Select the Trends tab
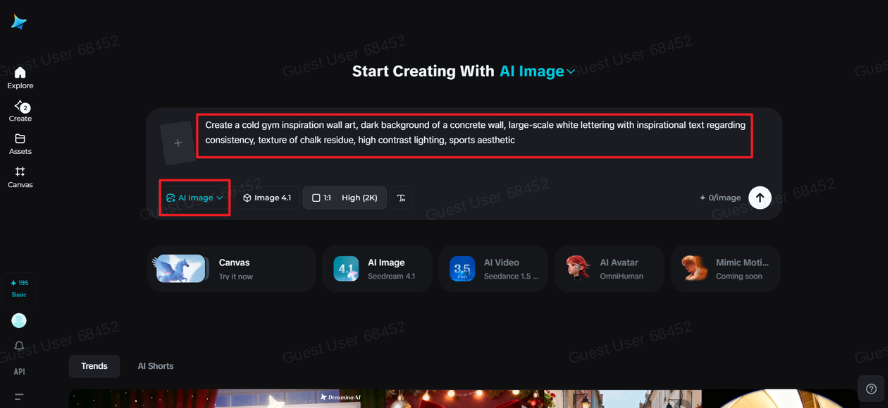Screen dimensions: 888x408 point(94,366)
